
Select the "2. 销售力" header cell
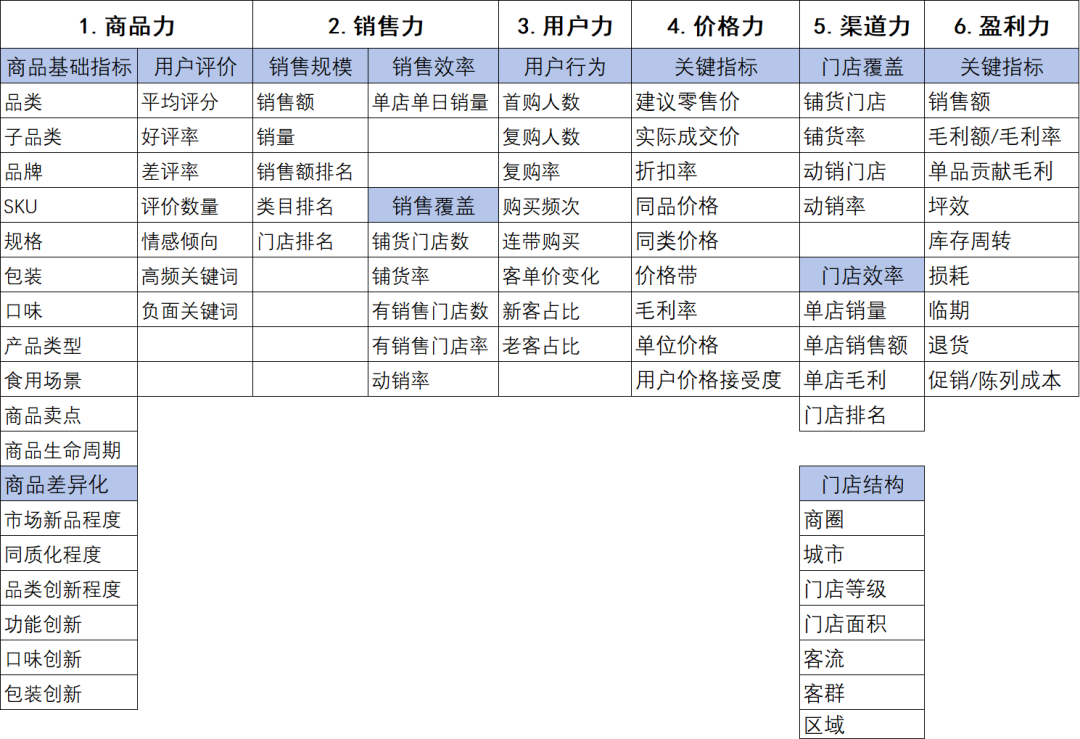pos(375,25)
